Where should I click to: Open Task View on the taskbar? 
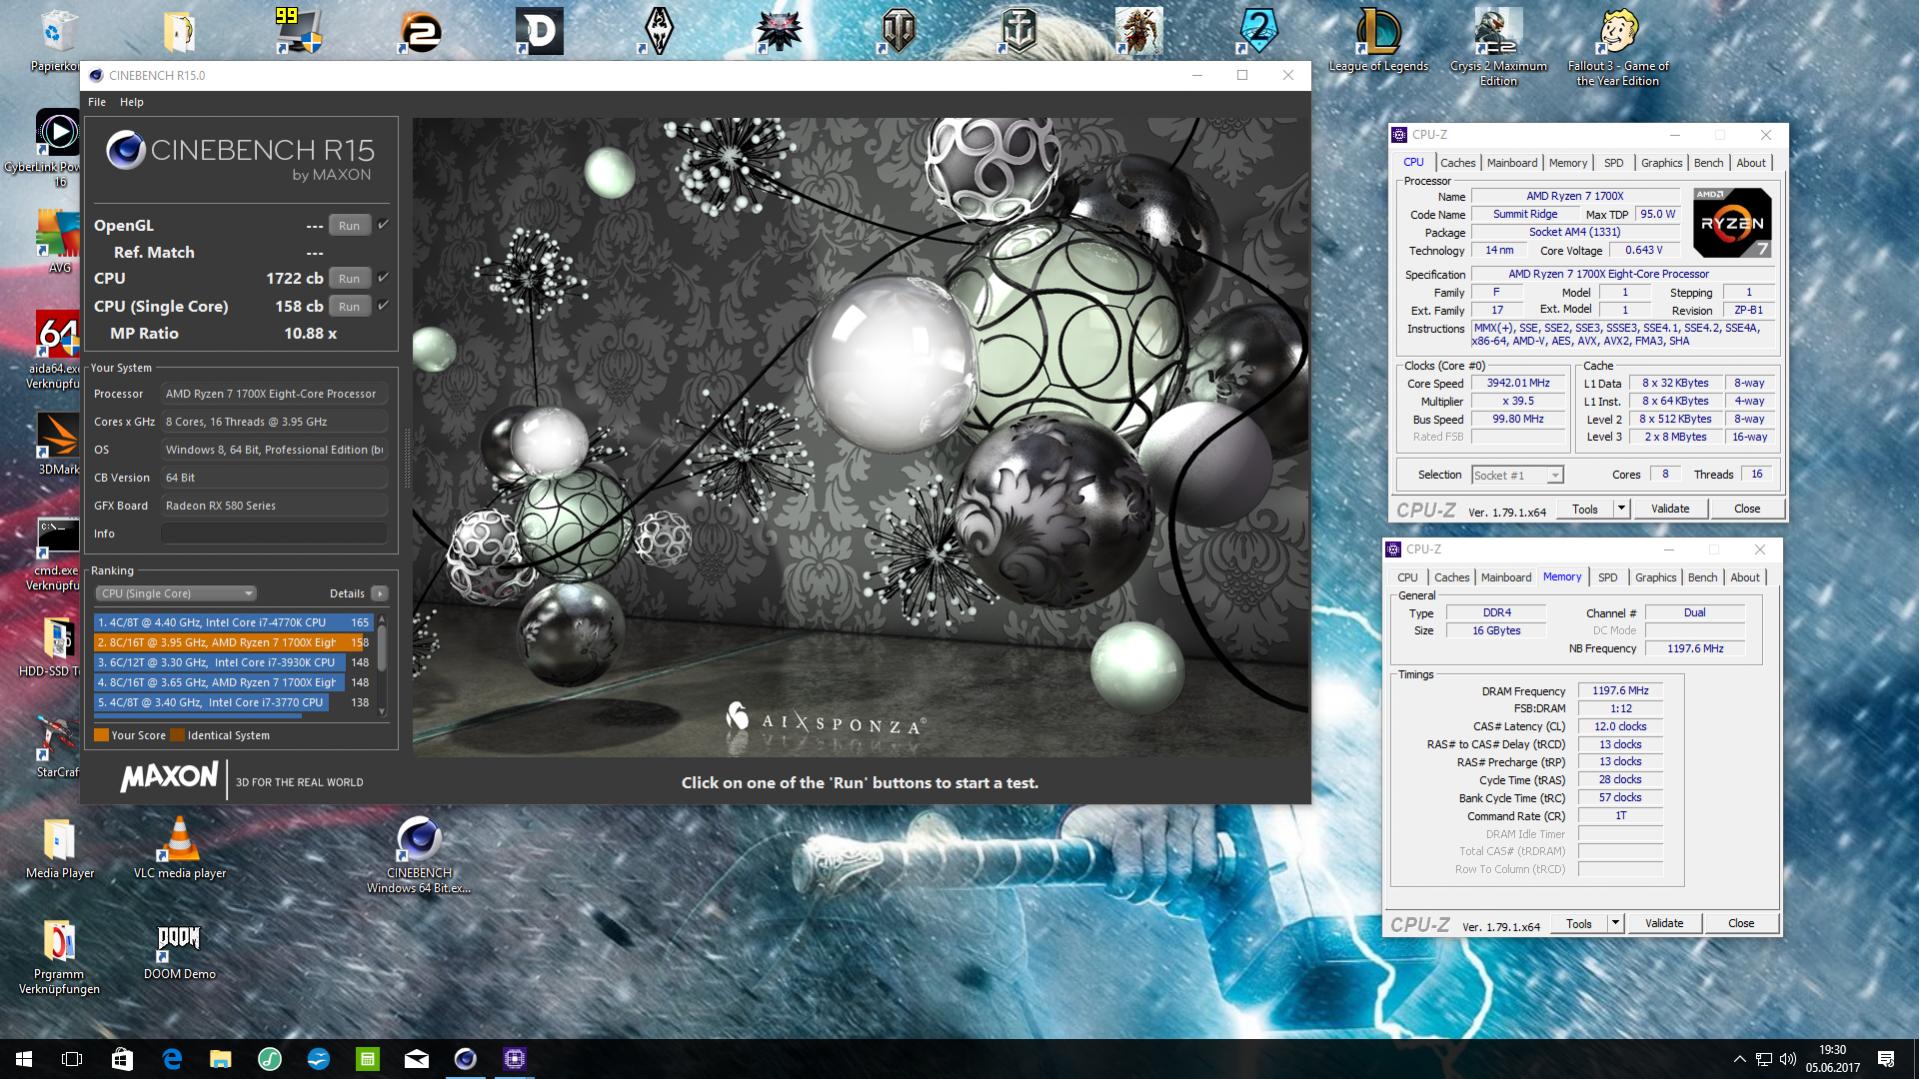[x=72, y=1059]
